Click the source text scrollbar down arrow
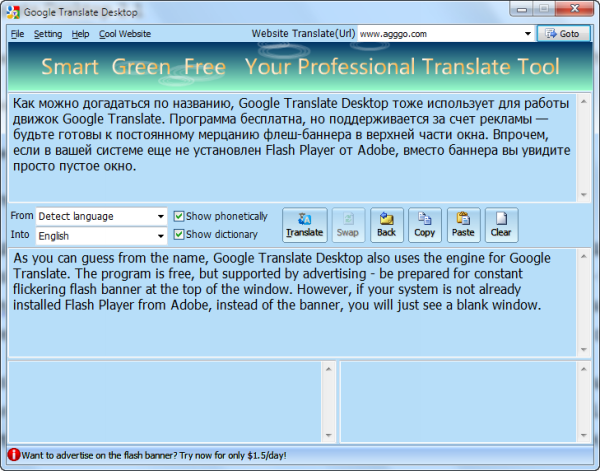This screenshot has height=471, width=600. click(584, 195)
